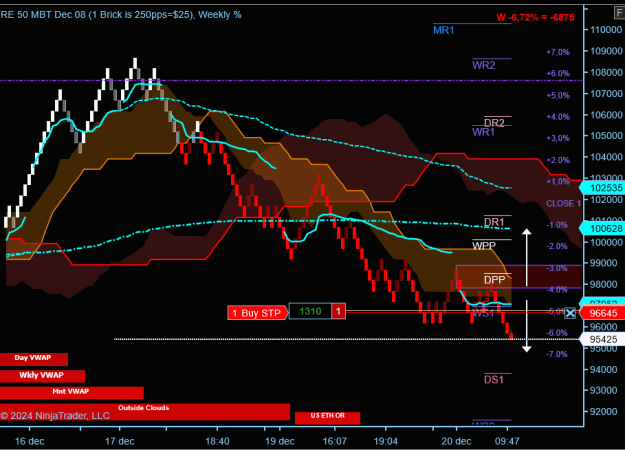Select the 95425 current price marker

(603, 340)
